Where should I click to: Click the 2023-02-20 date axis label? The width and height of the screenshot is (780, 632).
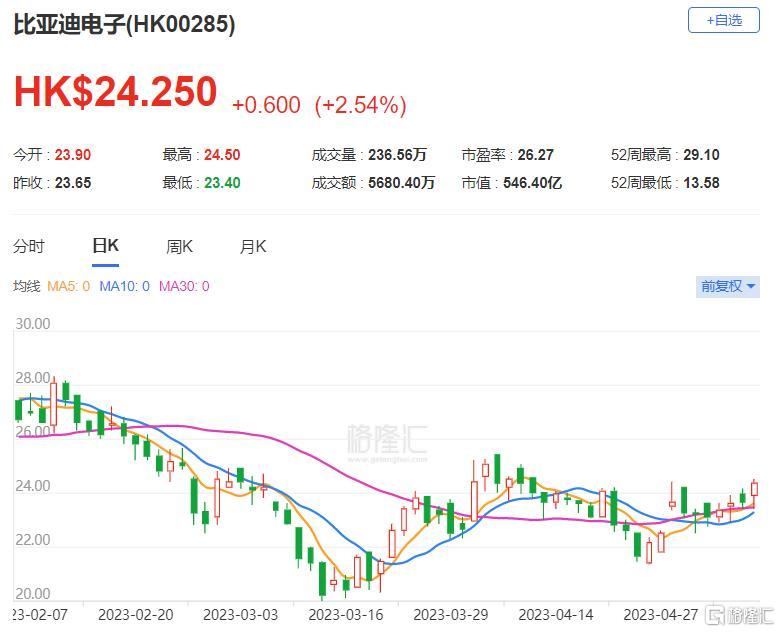(x=136, y=615)
